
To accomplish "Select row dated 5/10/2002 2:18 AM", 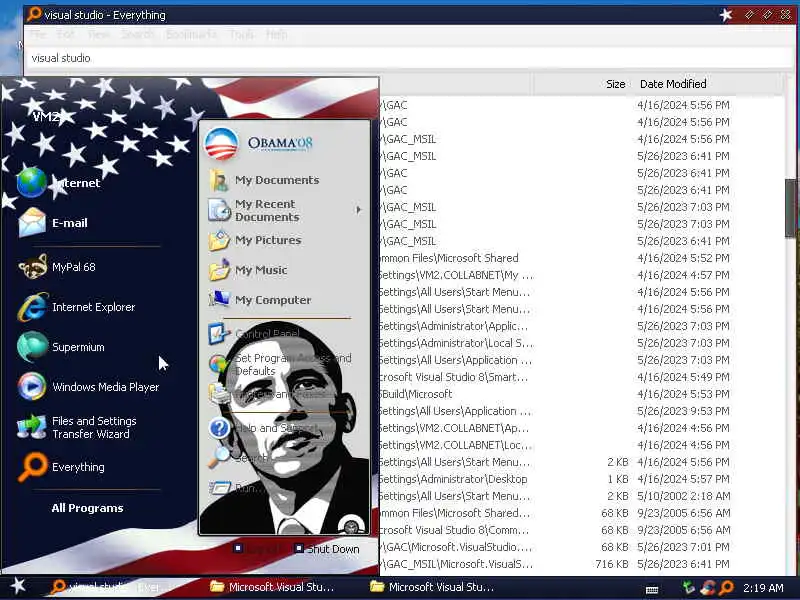I will (x=582, y=496).
